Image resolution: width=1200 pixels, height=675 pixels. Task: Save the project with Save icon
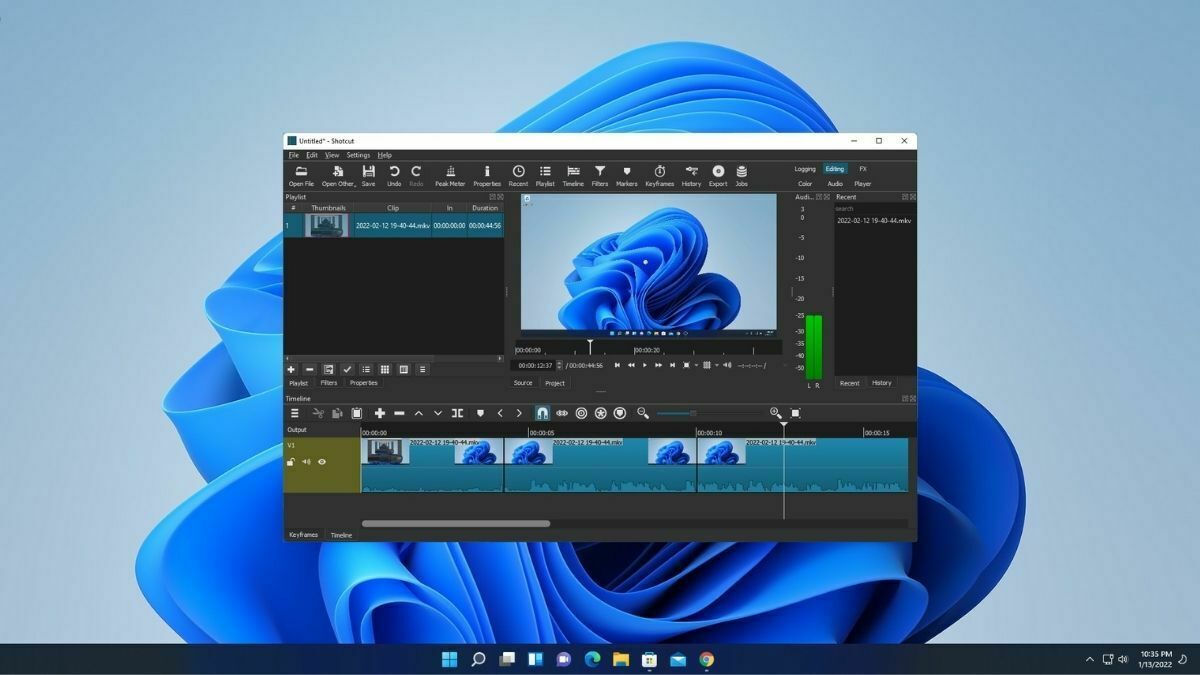(368, 172)
